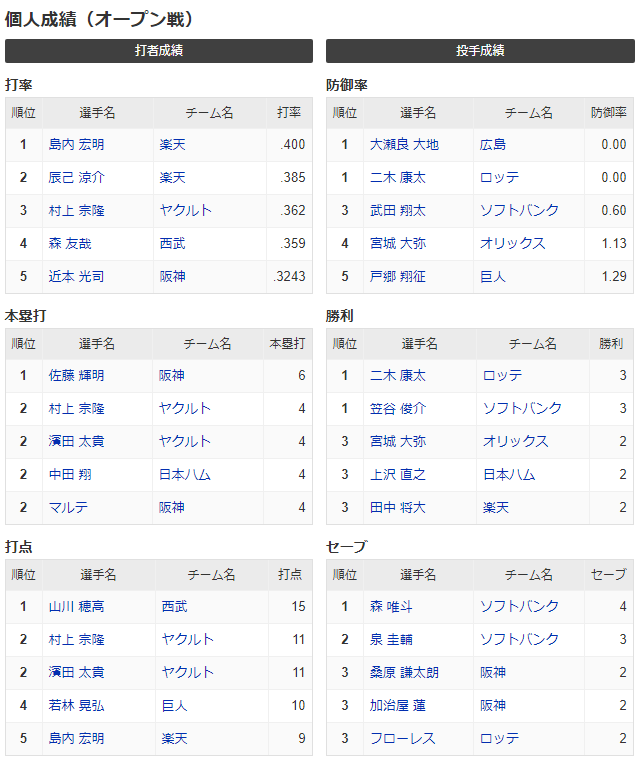Screen dimensions: 638x761
Task: Open 戸郷 翔征 player link
Action: (x=398, y=277)
